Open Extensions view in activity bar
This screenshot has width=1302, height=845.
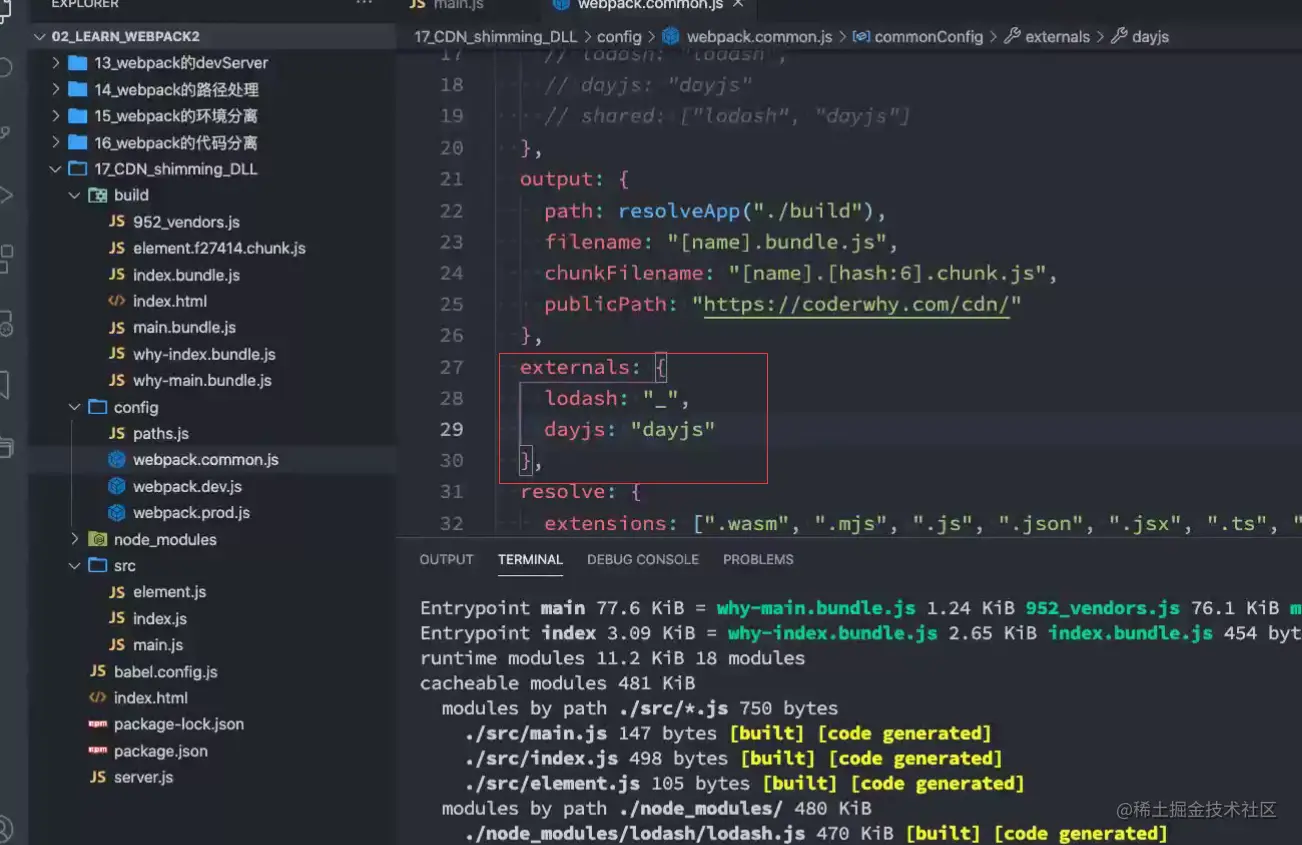(x=8, y=258)
